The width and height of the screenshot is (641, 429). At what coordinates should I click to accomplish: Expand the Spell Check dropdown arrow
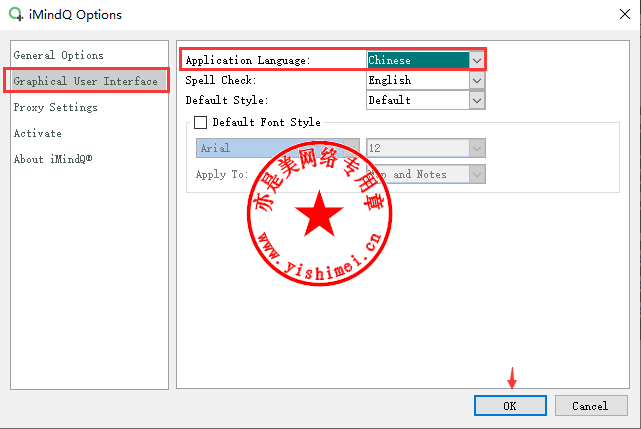click(x=477, y=81)
